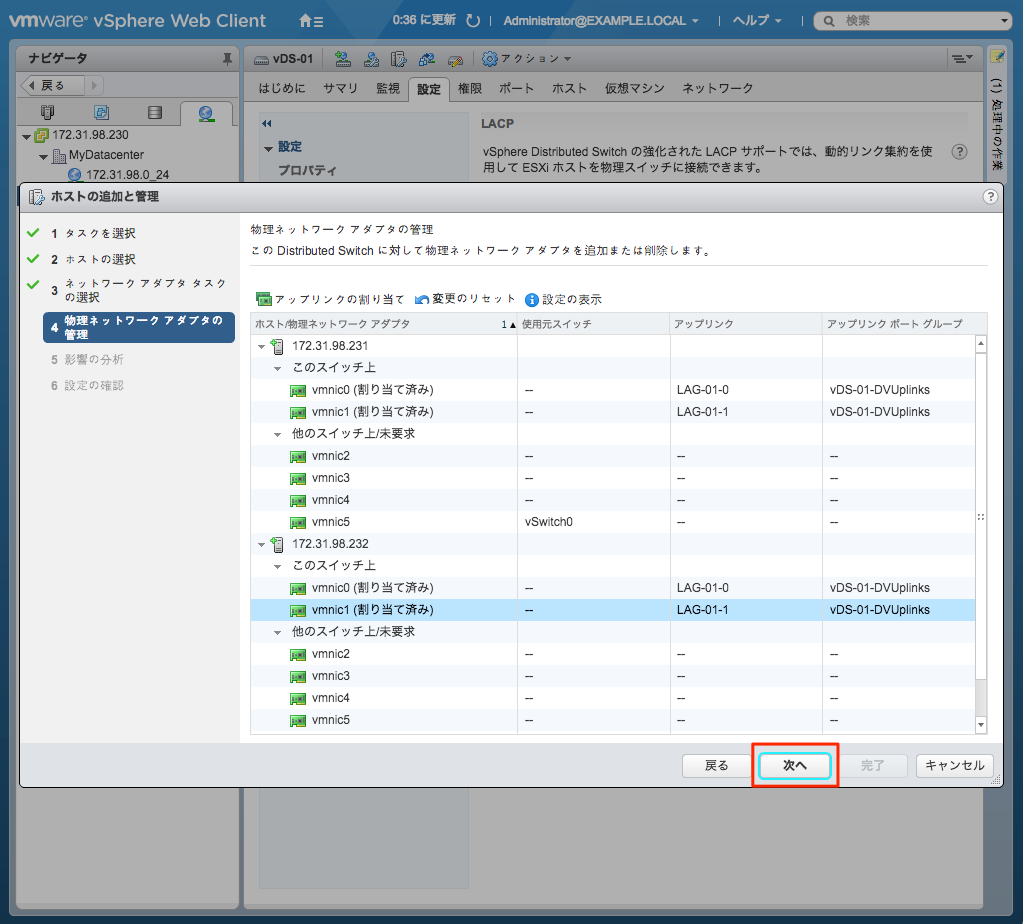Open the search options dropdown arrow
1023x924 pixels.
[1004, 21]
